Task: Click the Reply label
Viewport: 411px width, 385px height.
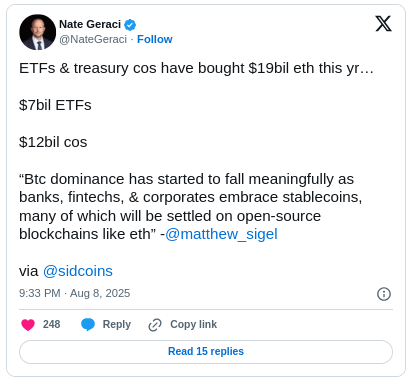Action: point(117,324)
